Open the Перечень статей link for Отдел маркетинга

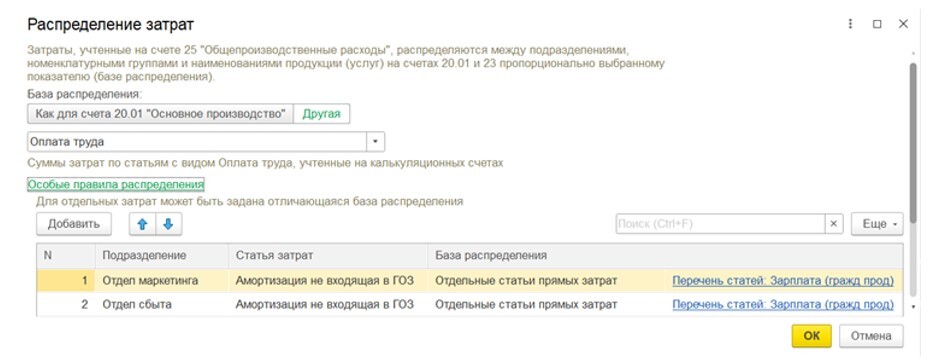tap(783, 280)
